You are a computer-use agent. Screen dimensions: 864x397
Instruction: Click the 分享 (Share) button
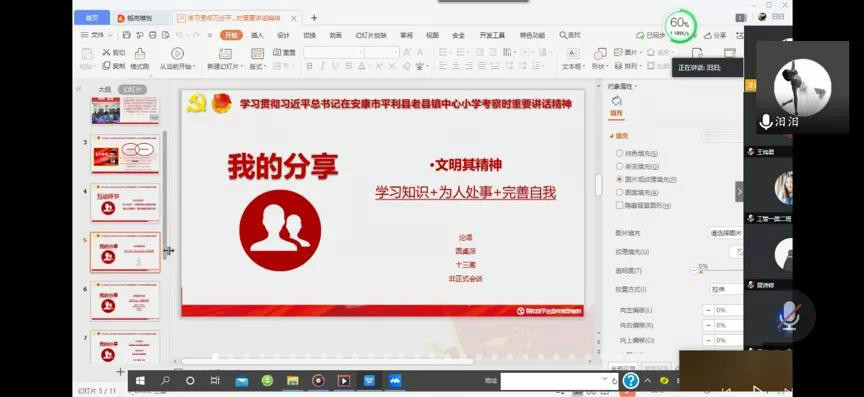click(715, 35)
